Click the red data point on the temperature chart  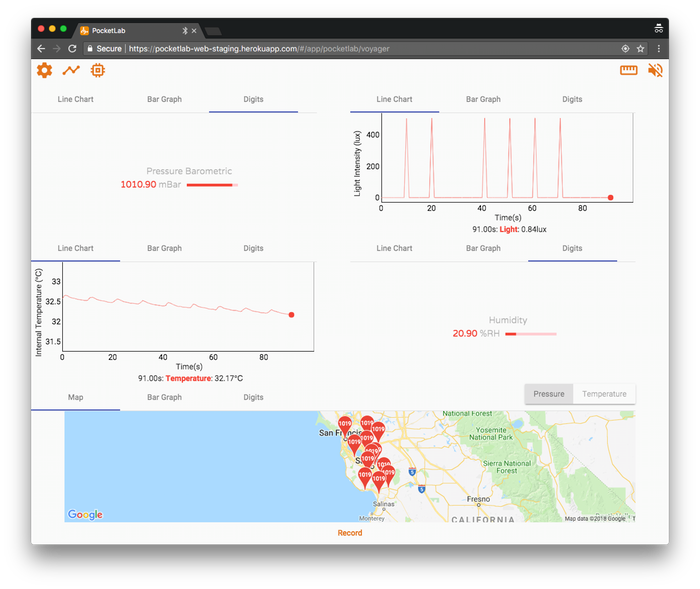[x=291, y=315]
